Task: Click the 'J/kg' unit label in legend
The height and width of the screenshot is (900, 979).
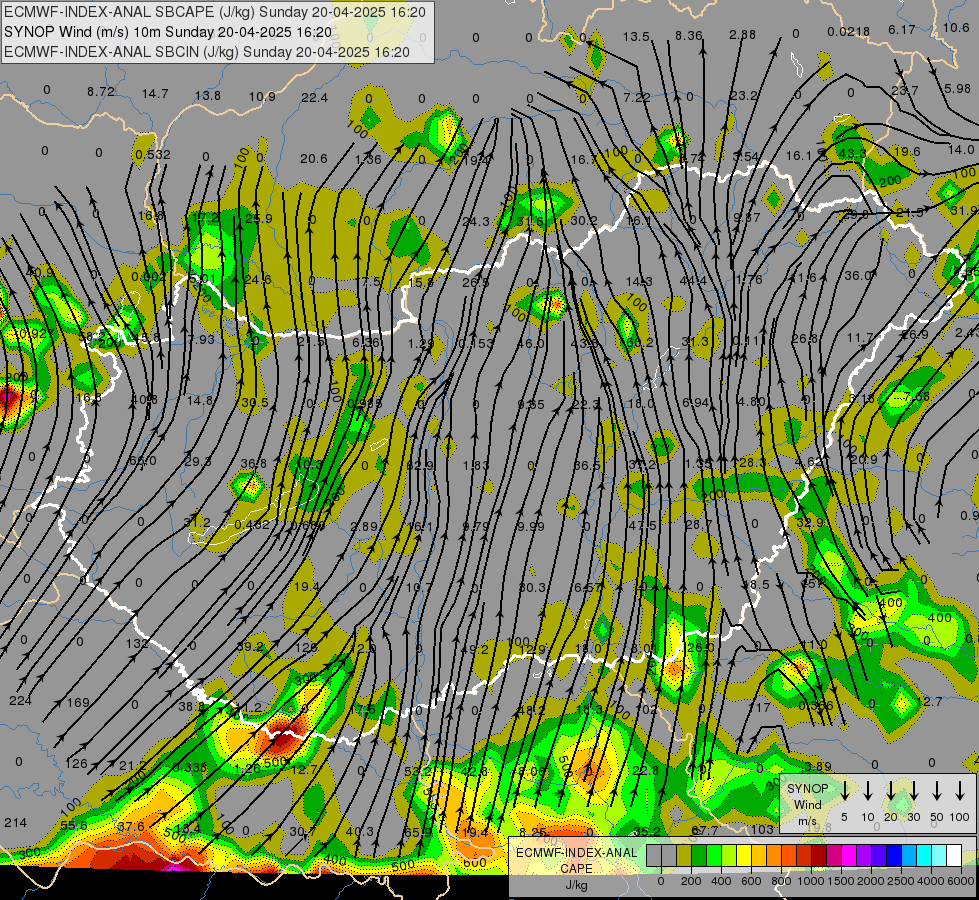Action: [576, 885]
